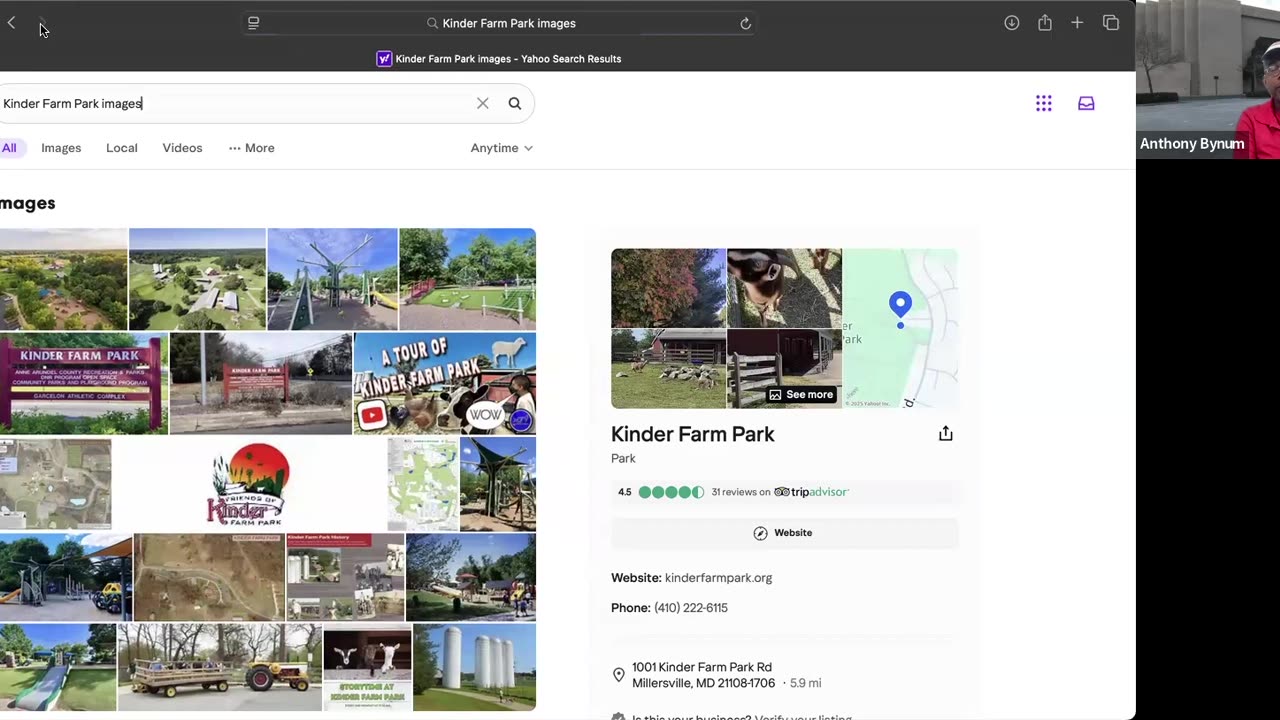Switch to the Local search tab
This screenshot has width=1280, height=720.
122,148
